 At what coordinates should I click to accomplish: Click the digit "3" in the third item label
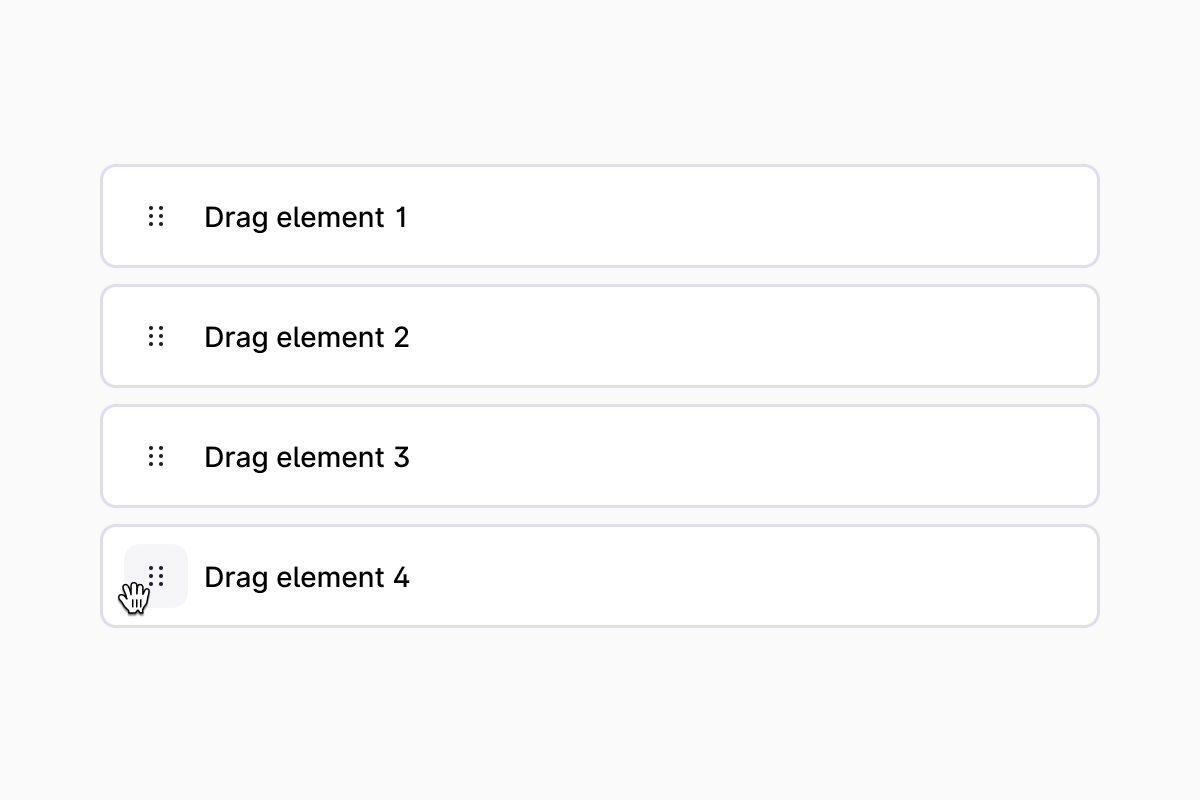400,457
